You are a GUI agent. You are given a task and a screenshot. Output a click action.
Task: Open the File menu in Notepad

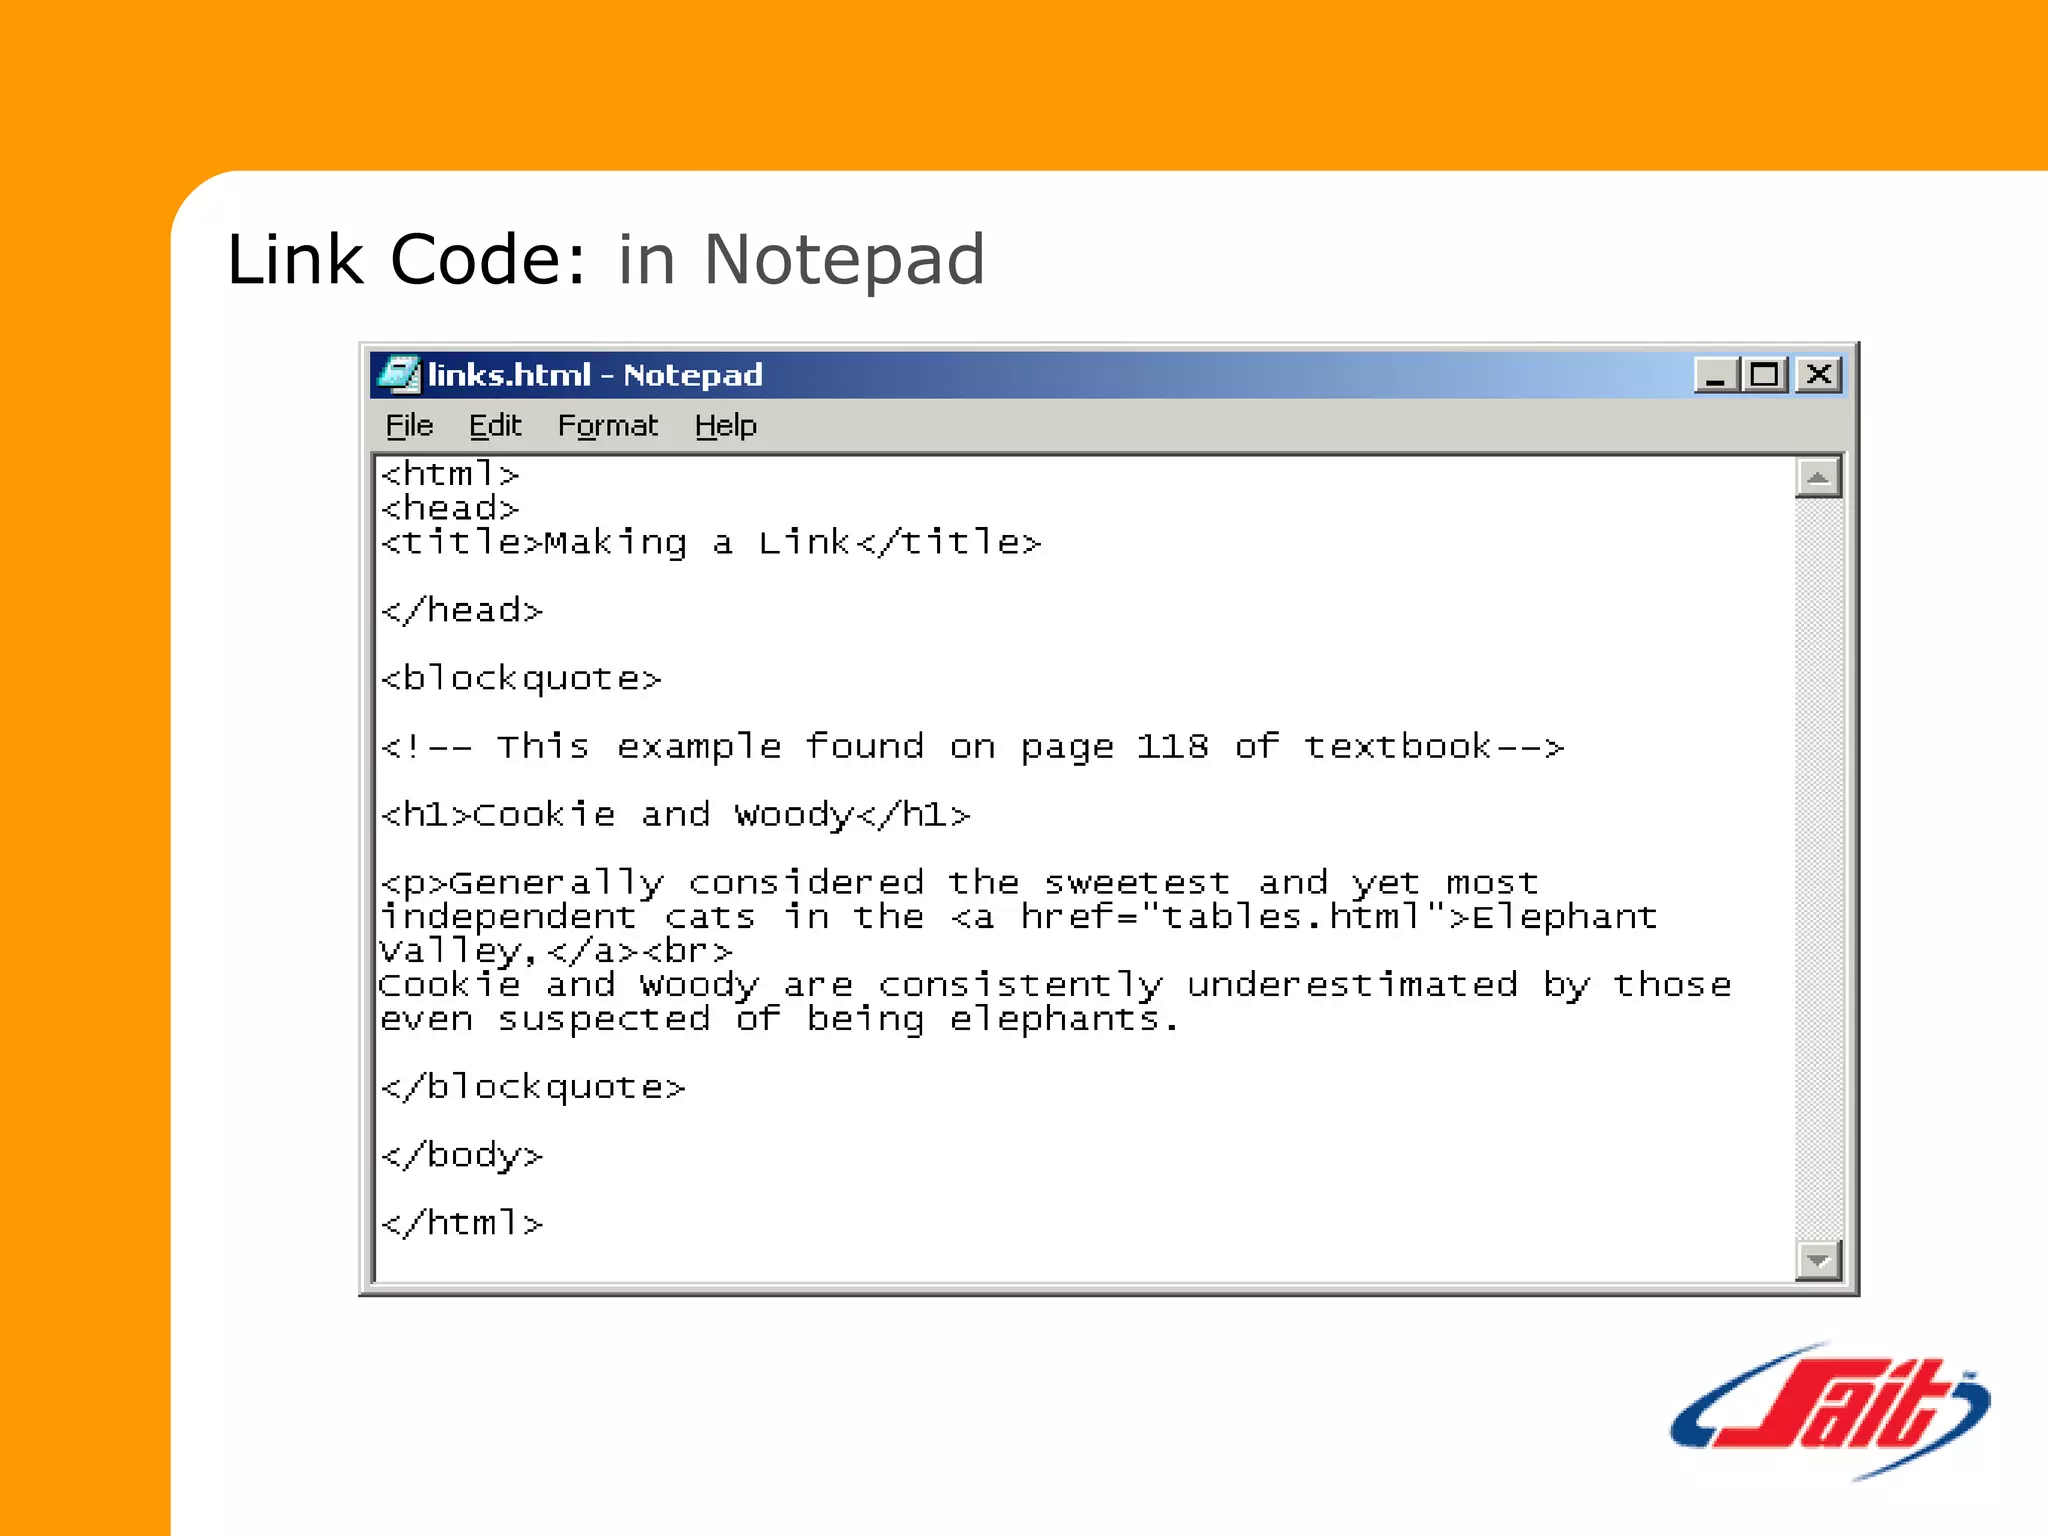coord(409,426)
